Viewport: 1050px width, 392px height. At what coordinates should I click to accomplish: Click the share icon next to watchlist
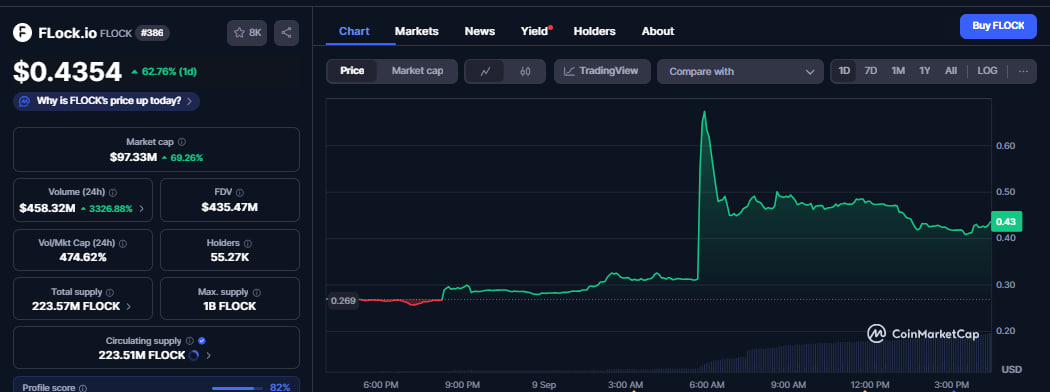click(287, 33)
